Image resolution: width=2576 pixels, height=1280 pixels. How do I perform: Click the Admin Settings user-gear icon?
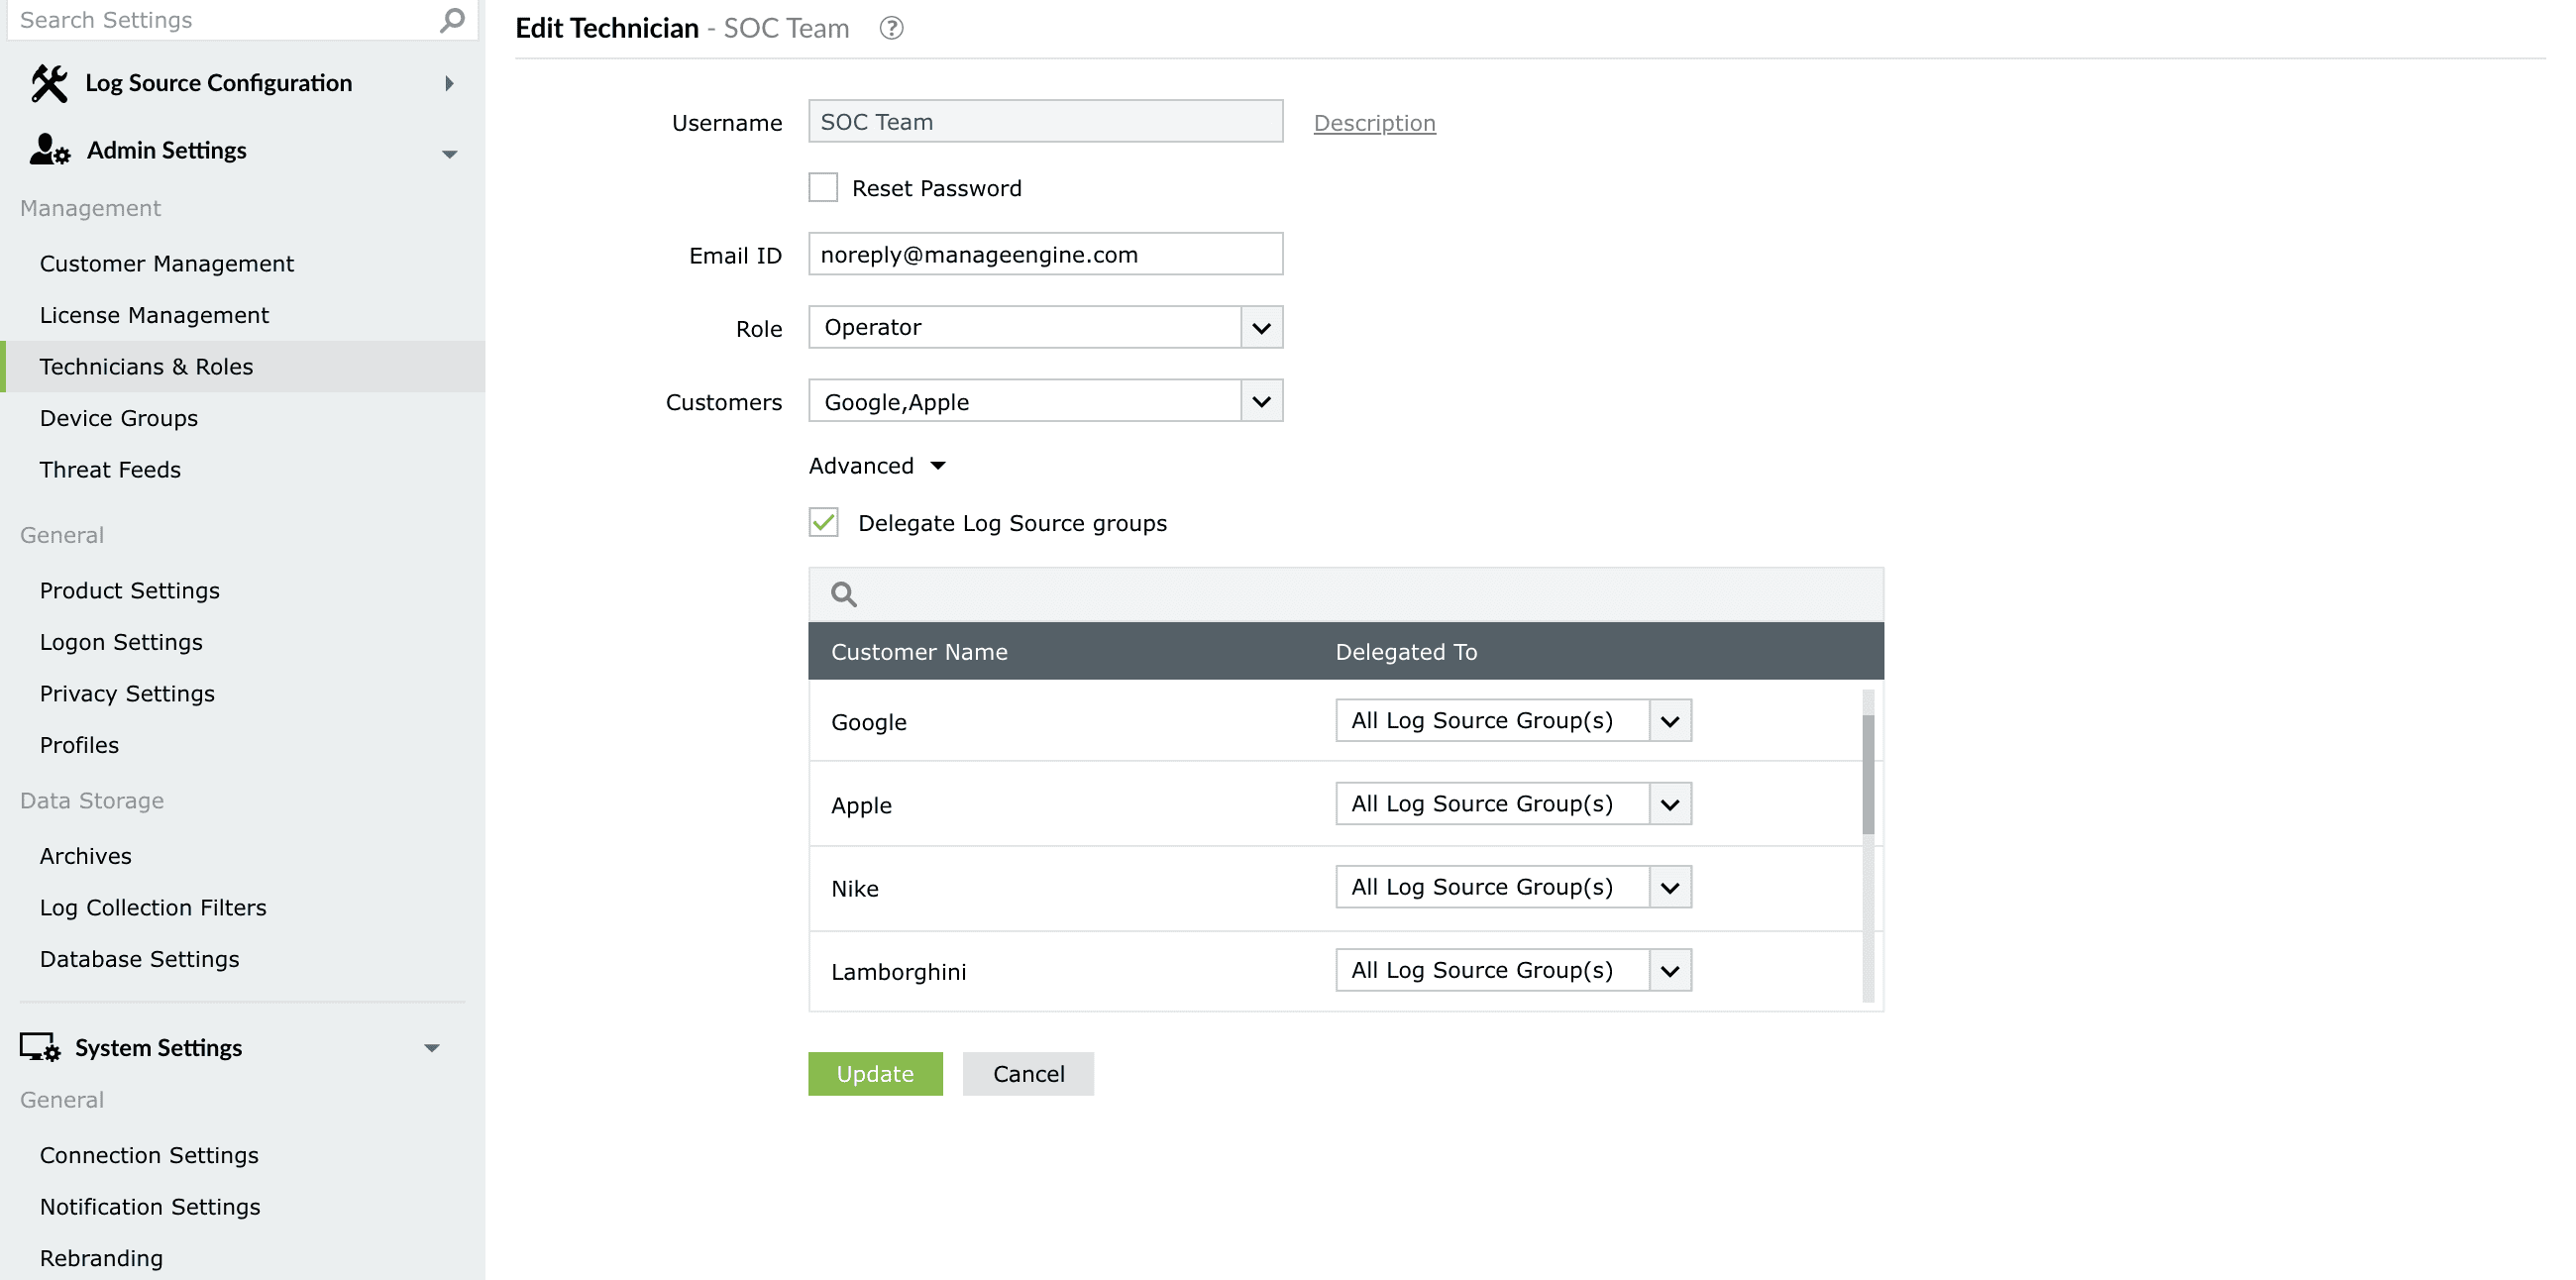49,150
